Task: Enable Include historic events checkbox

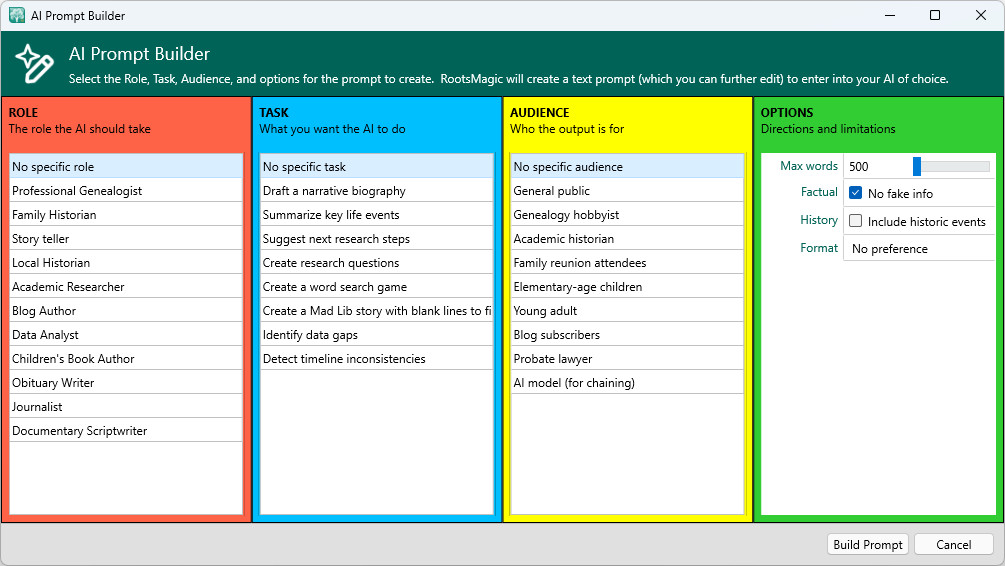Action: point(856,221)
